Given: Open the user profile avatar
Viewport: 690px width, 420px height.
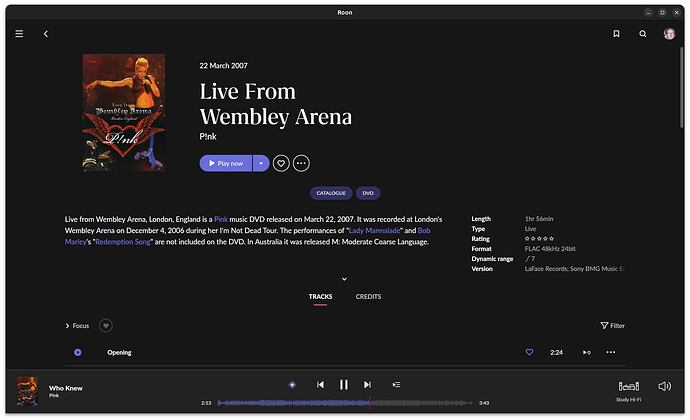Looking at the screenshot, I should [669, 33].
